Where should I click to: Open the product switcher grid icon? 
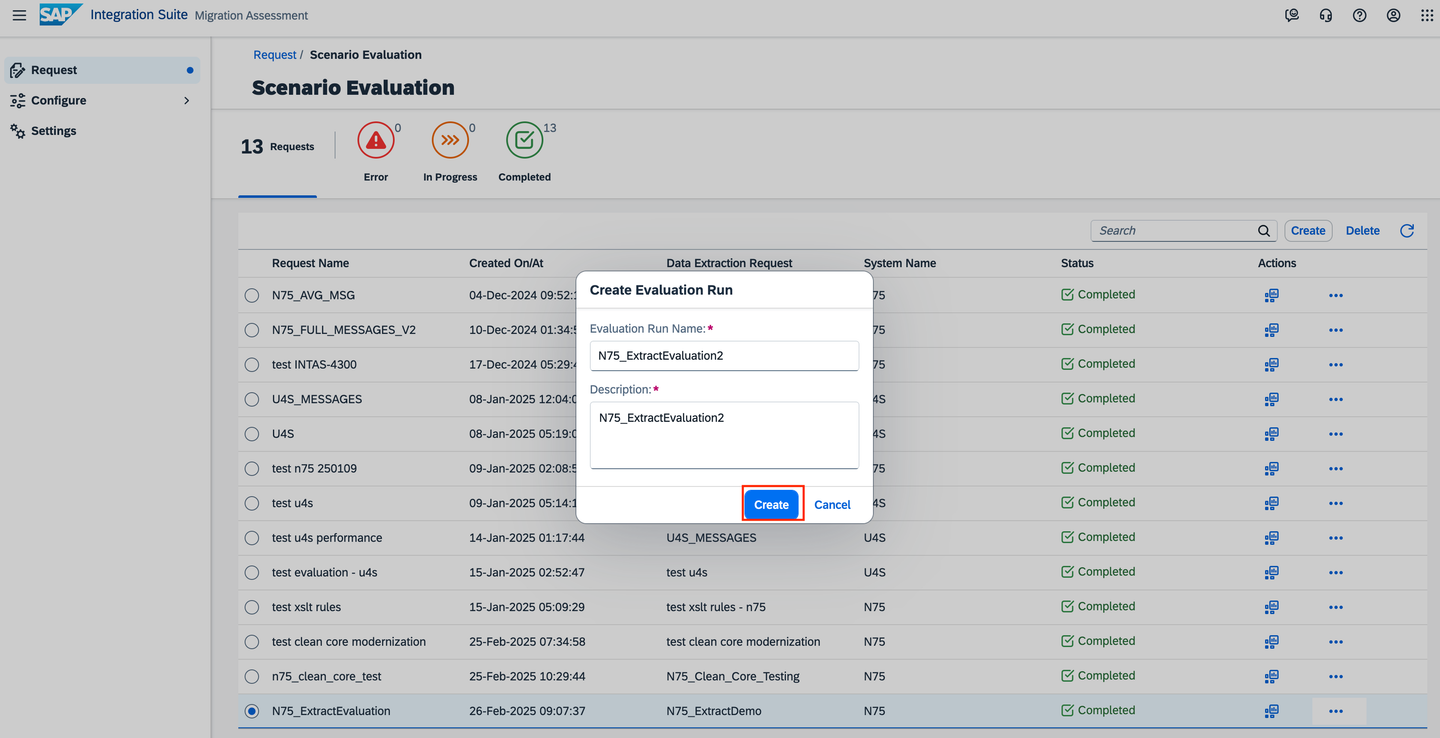1427,15
